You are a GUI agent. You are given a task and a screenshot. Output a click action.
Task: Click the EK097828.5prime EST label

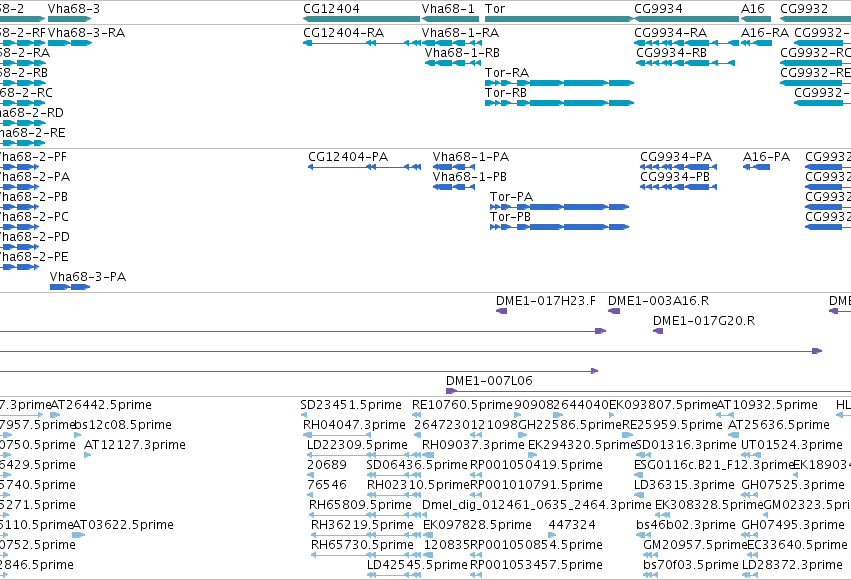477,525
